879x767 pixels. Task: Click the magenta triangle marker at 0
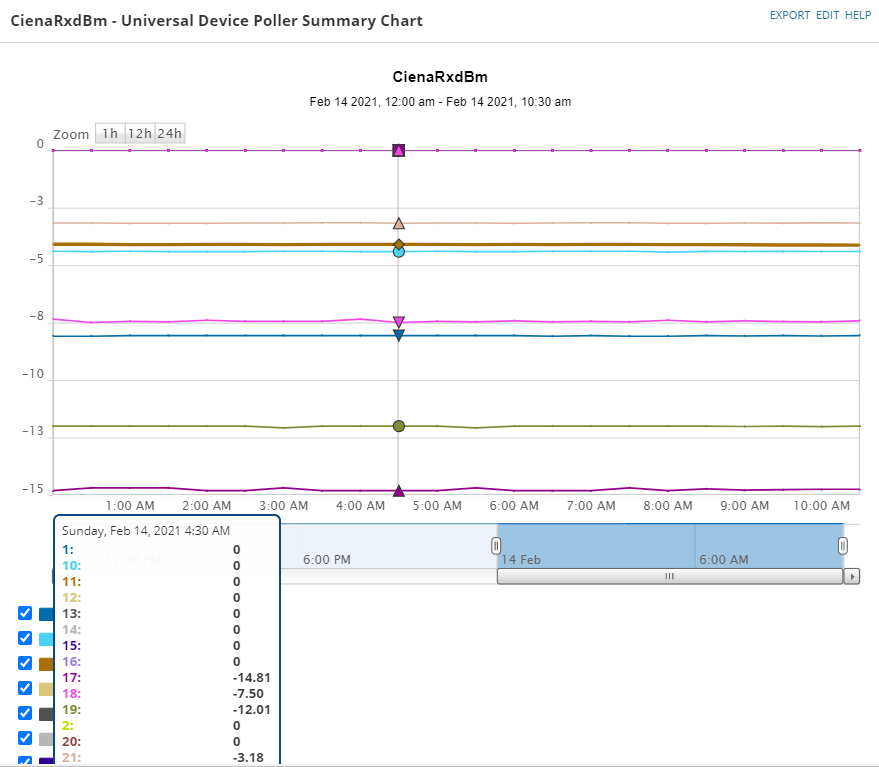[x=399, y=150]
